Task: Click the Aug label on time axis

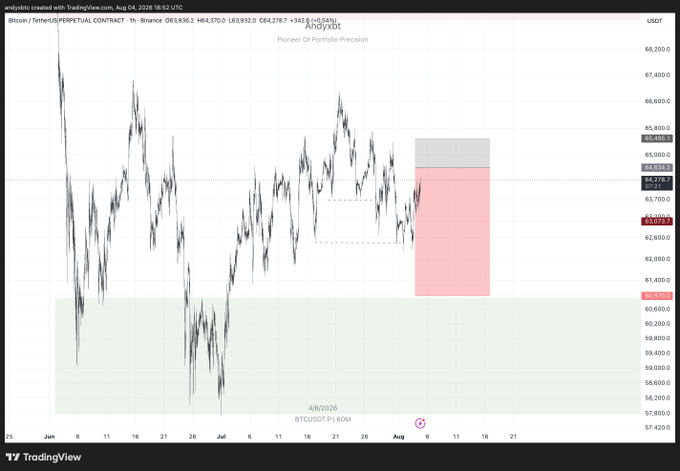Action: pyautogui.click(x=399, y=437)
